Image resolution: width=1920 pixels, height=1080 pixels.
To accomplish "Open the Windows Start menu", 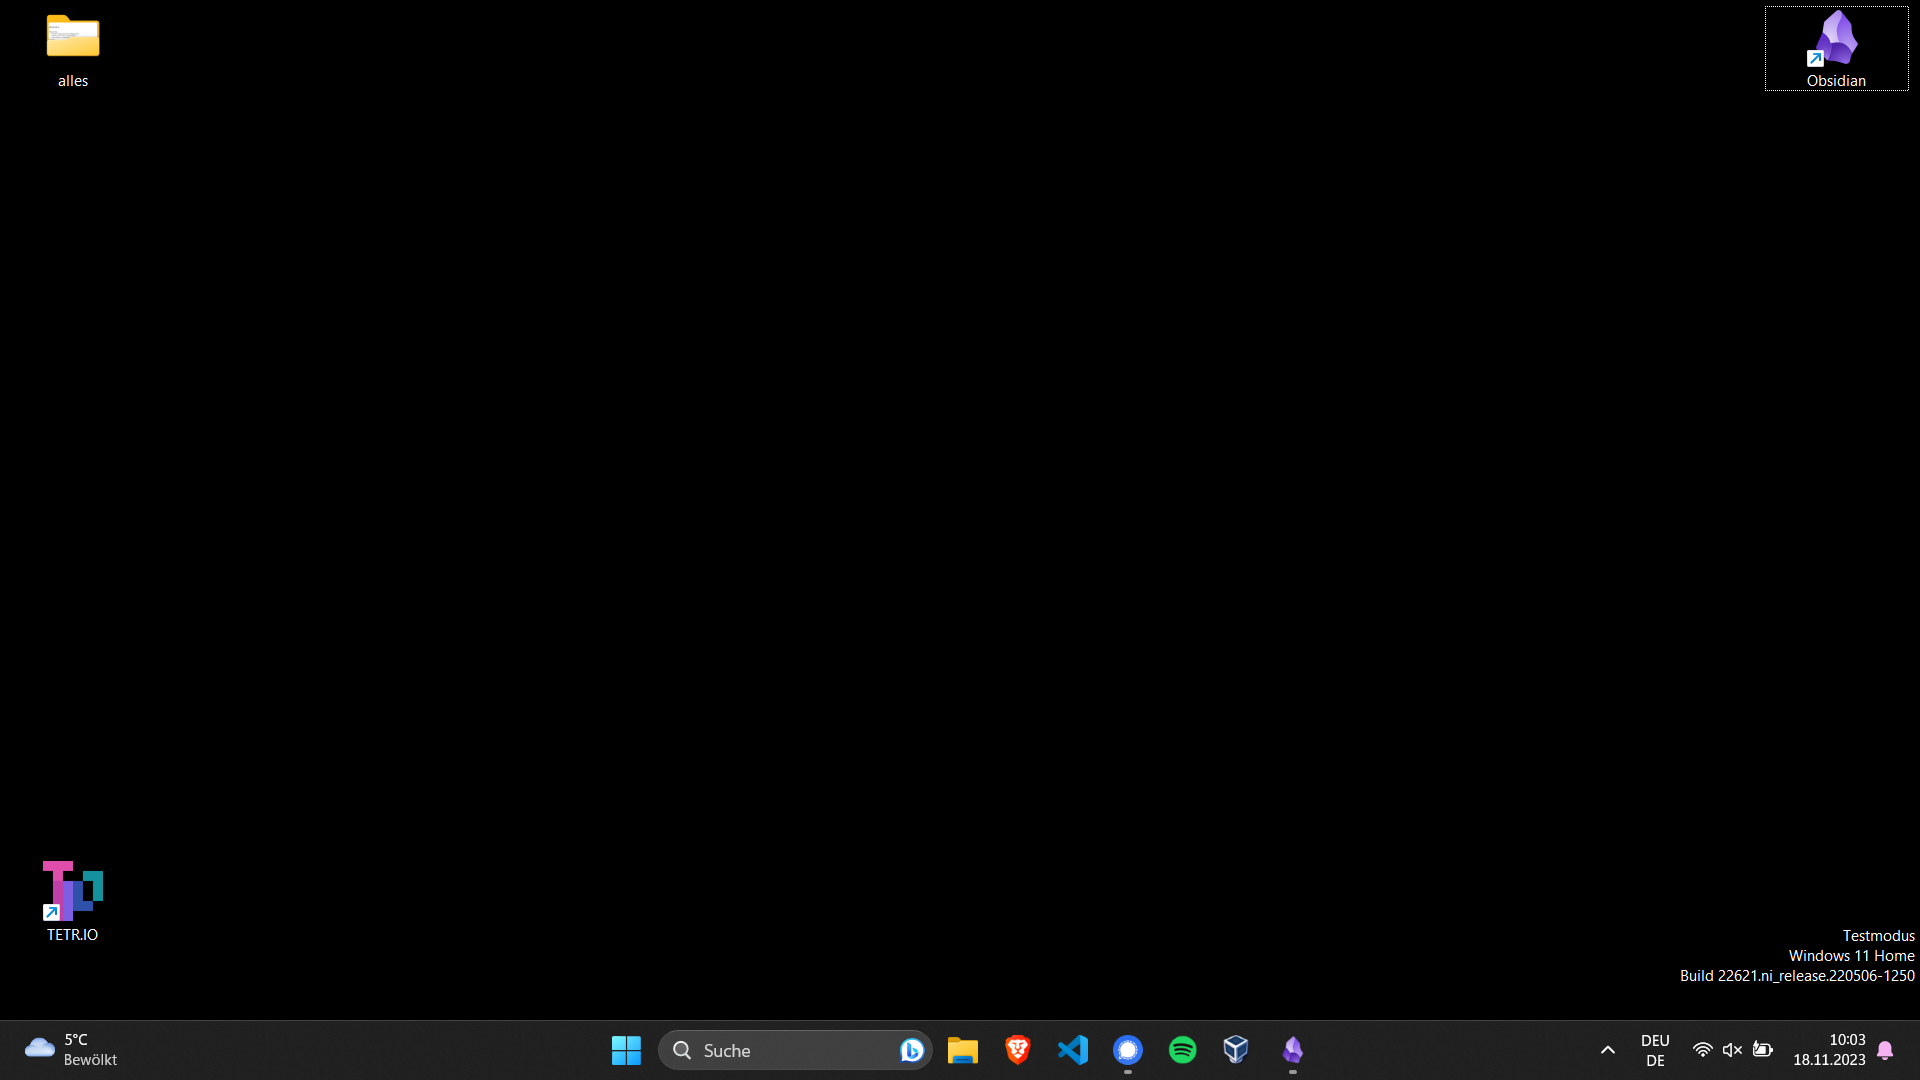I will click(x=626, y=1050).
